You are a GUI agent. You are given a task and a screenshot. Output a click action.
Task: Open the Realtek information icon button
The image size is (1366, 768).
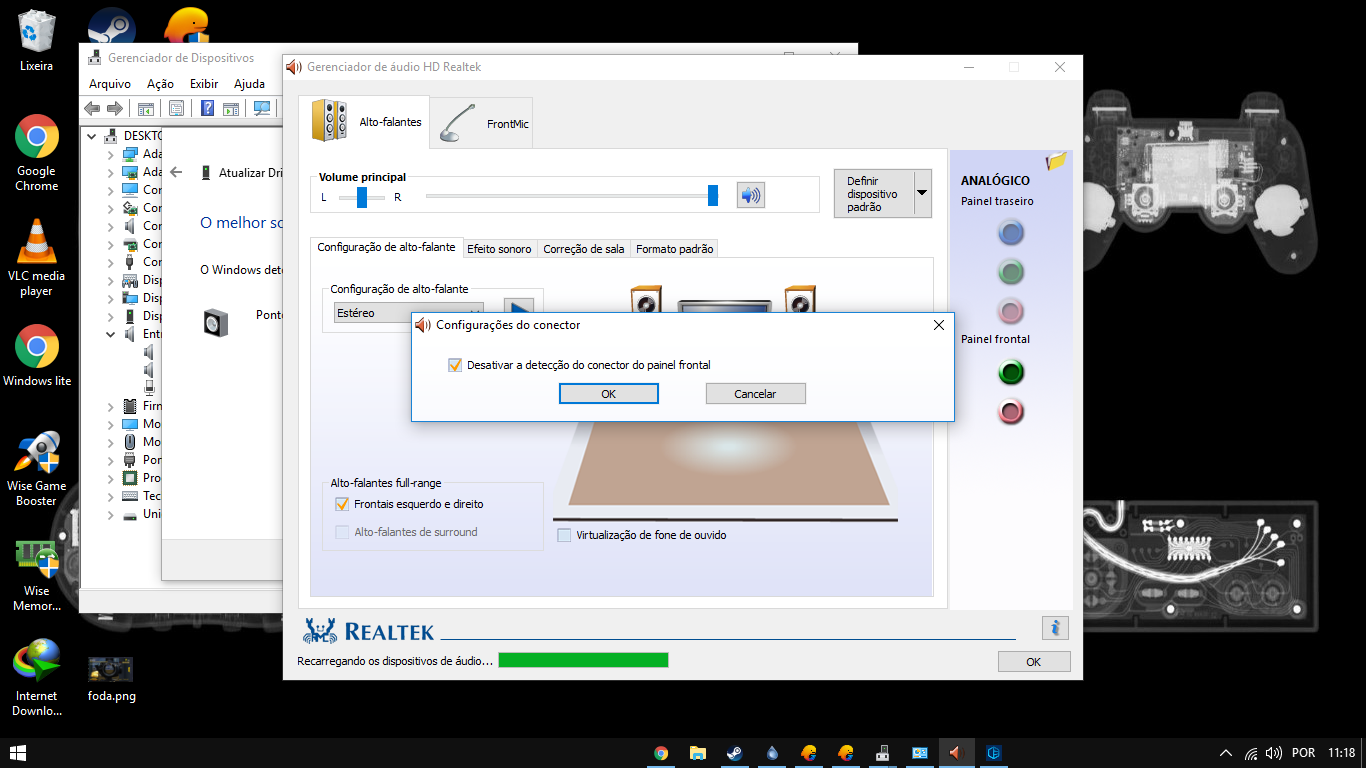1055,628
